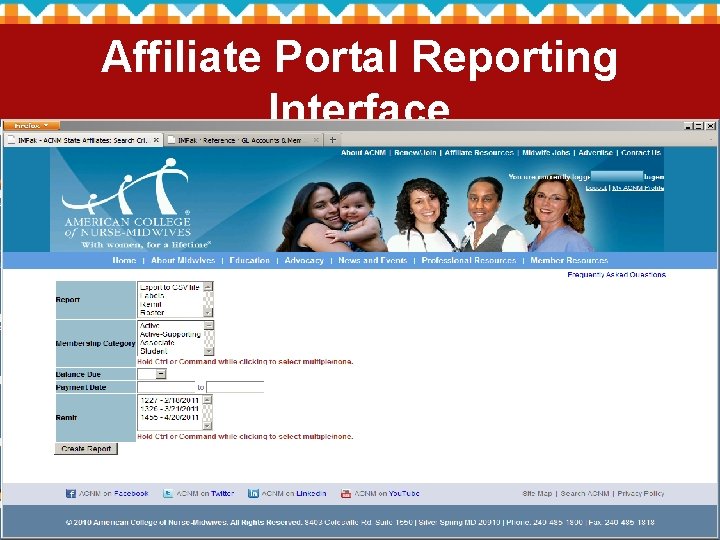Open the Advocacy nav item
The width and height of the screenshot is (720, 540).
(x=304, y=260)
